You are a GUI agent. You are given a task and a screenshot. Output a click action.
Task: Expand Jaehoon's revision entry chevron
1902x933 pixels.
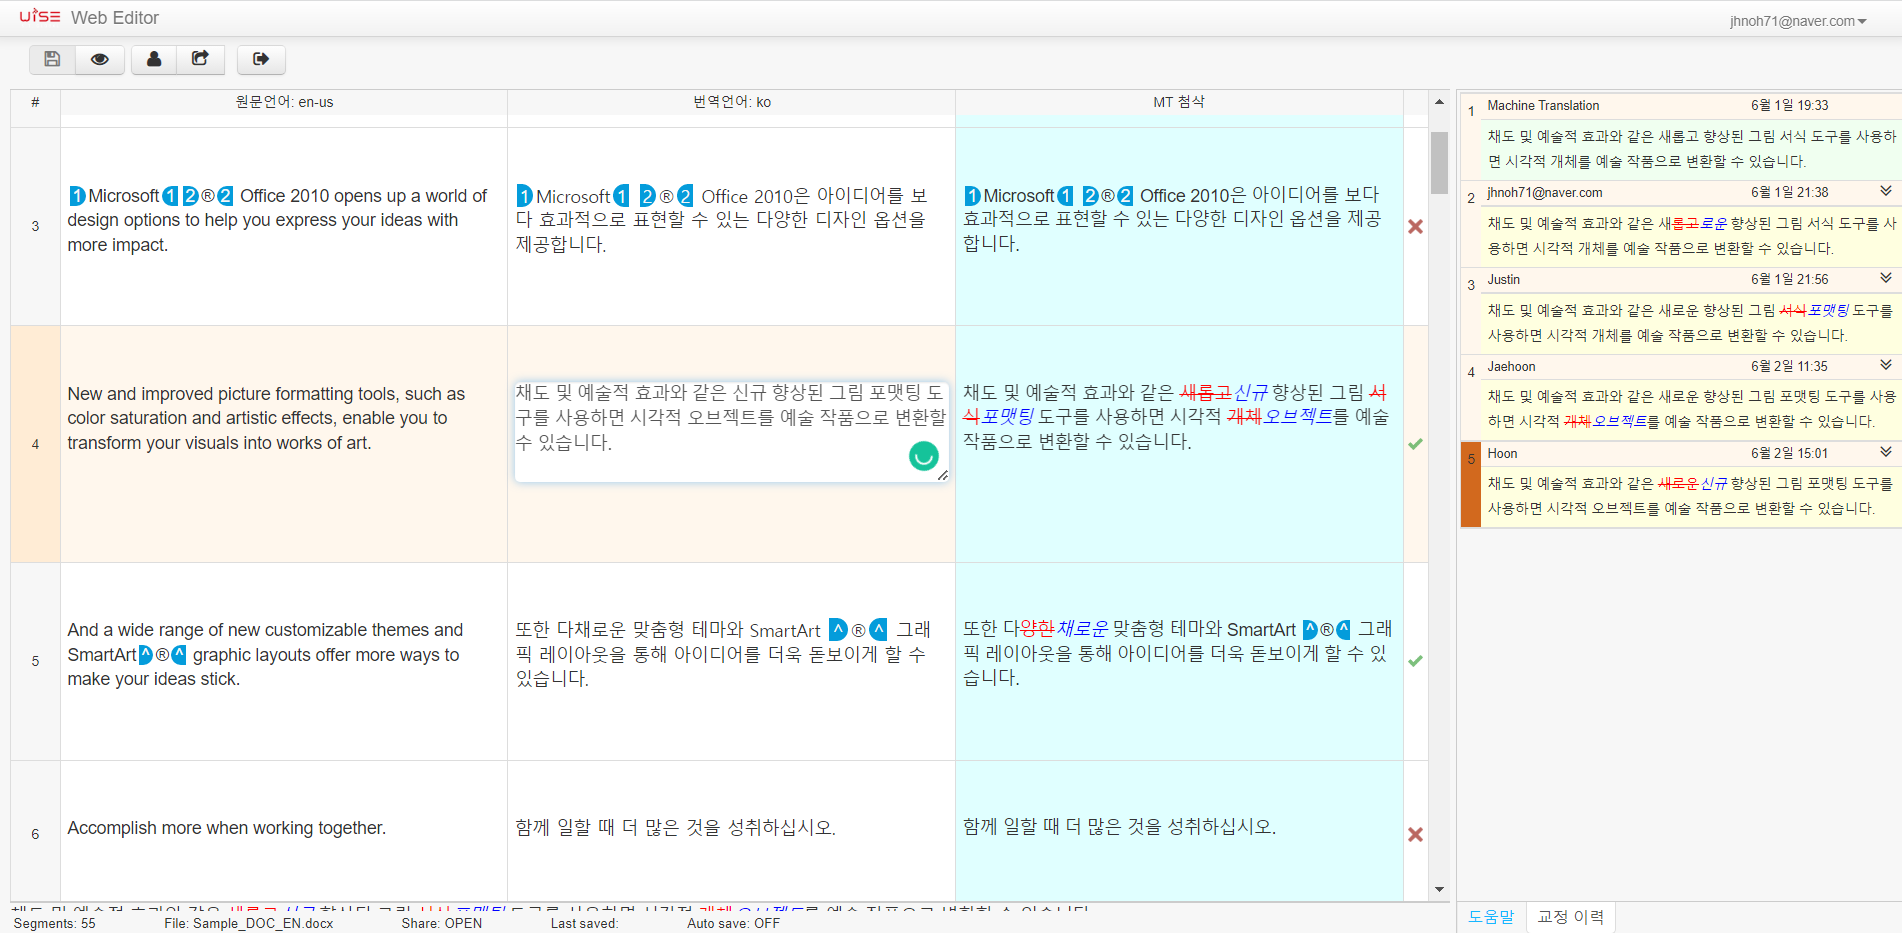(x=1885, y=365)
